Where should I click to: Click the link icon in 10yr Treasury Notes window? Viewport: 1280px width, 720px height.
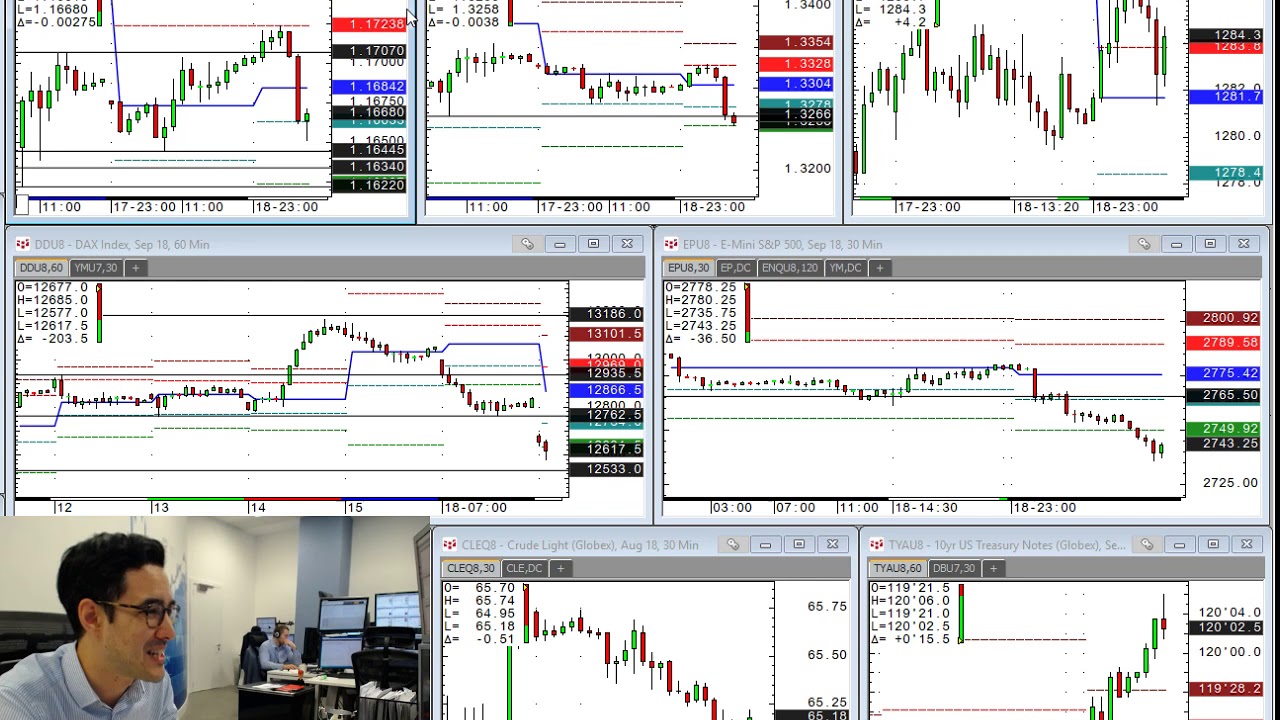click(x=1147, y=544)
